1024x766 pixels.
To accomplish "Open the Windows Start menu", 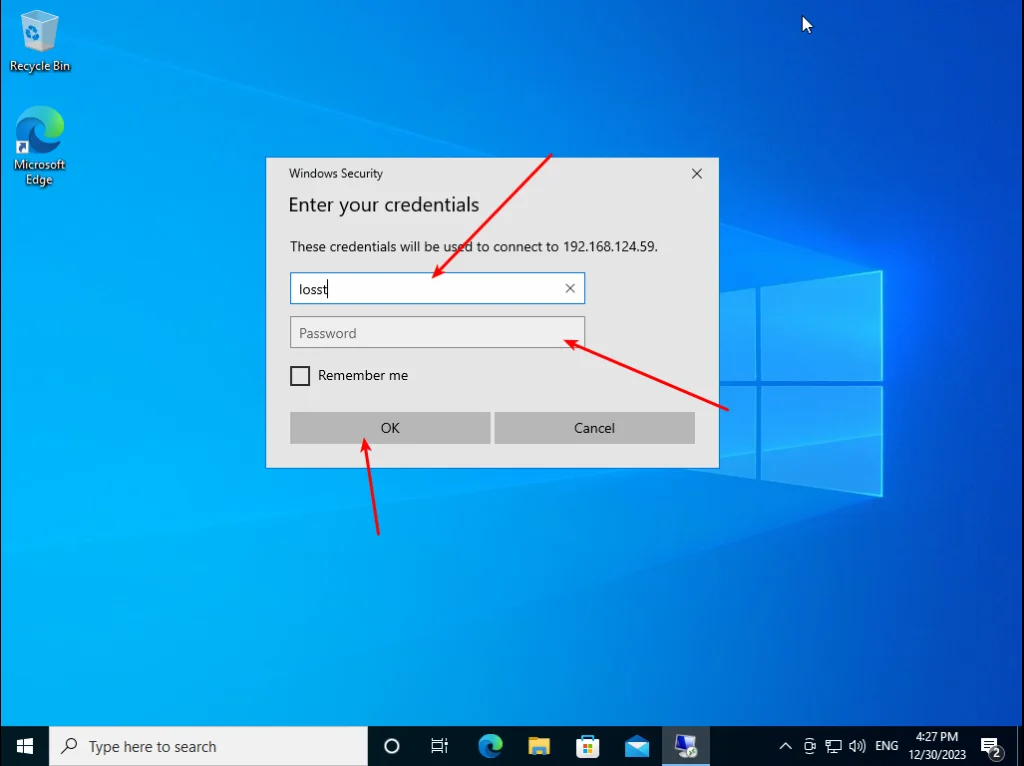I will [x=25, y=746].
